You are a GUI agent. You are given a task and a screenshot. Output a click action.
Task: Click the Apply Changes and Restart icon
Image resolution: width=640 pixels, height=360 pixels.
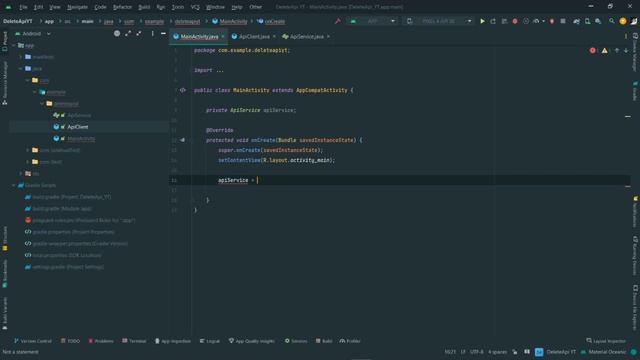click(493, 21)
